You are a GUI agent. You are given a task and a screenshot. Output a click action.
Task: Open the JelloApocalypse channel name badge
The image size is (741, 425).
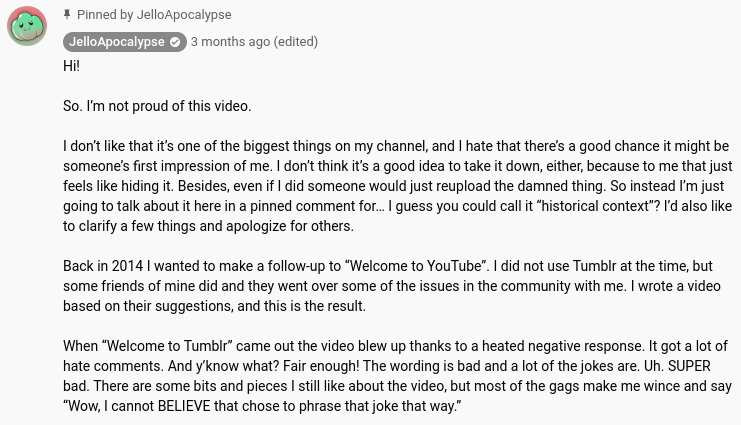[117, 42]
